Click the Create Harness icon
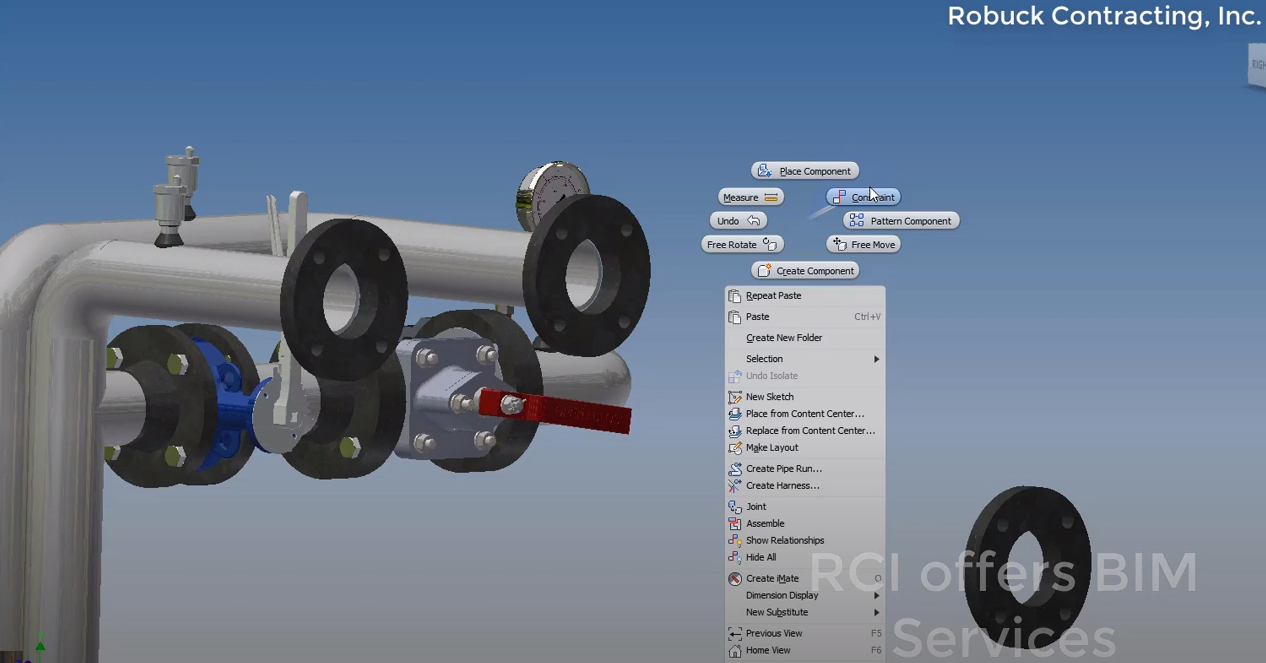Image resolution: width=1266 pixels, height=663 pixels. click(735, 486)
